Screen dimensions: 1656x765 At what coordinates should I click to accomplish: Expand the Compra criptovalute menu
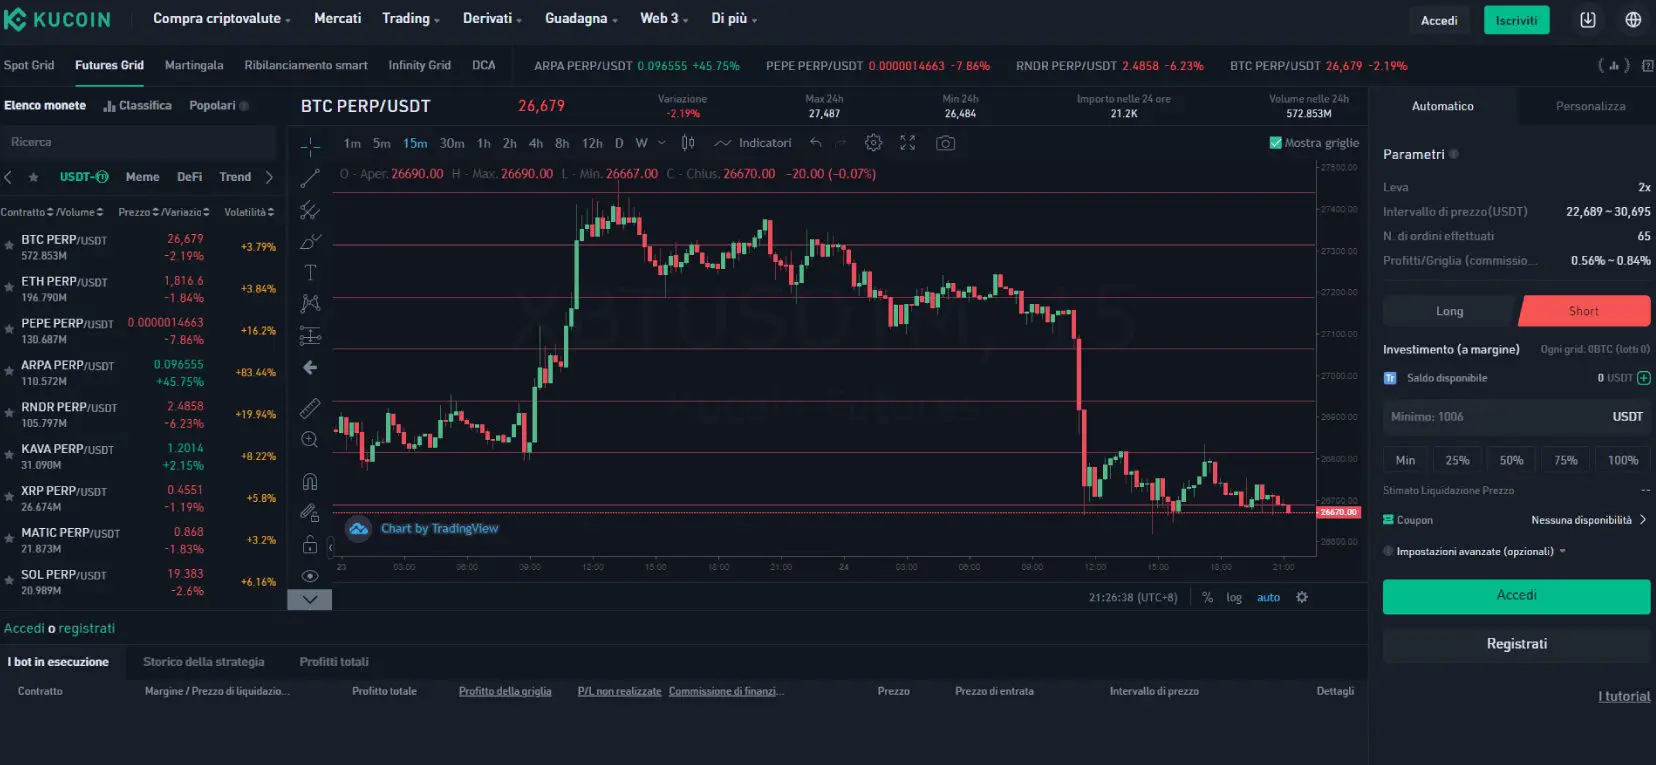[222, 18]
